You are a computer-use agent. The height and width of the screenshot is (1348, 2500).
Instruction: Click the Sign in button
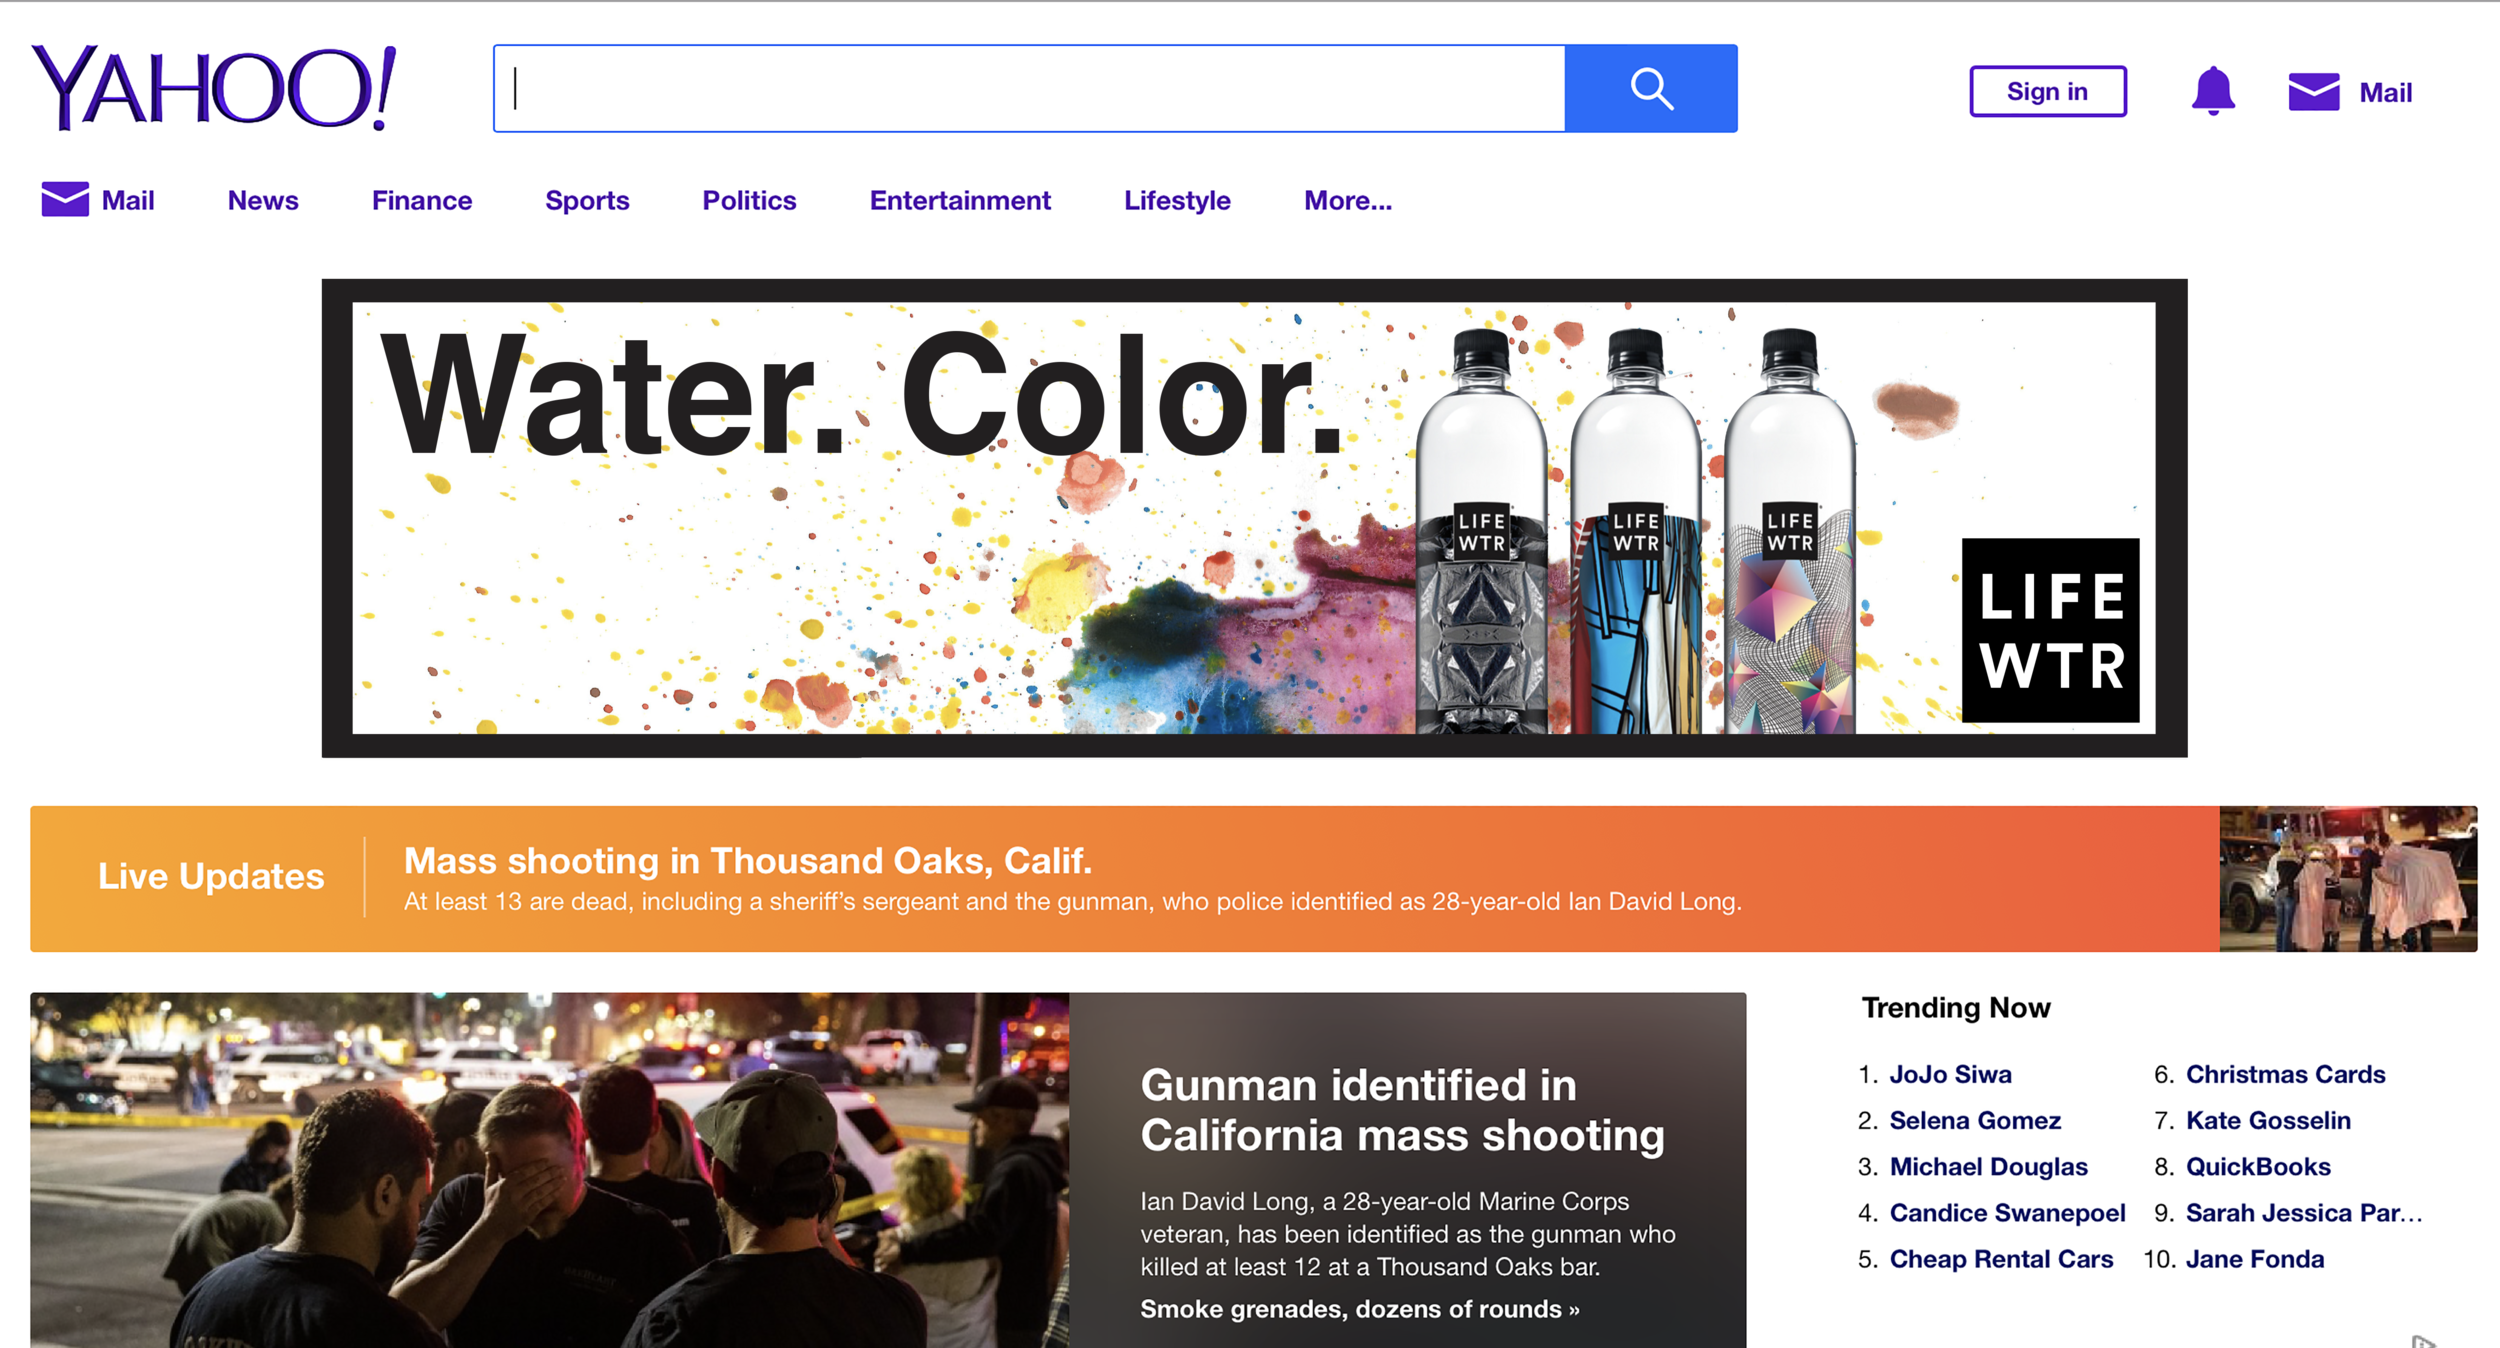click(2046, 91)
